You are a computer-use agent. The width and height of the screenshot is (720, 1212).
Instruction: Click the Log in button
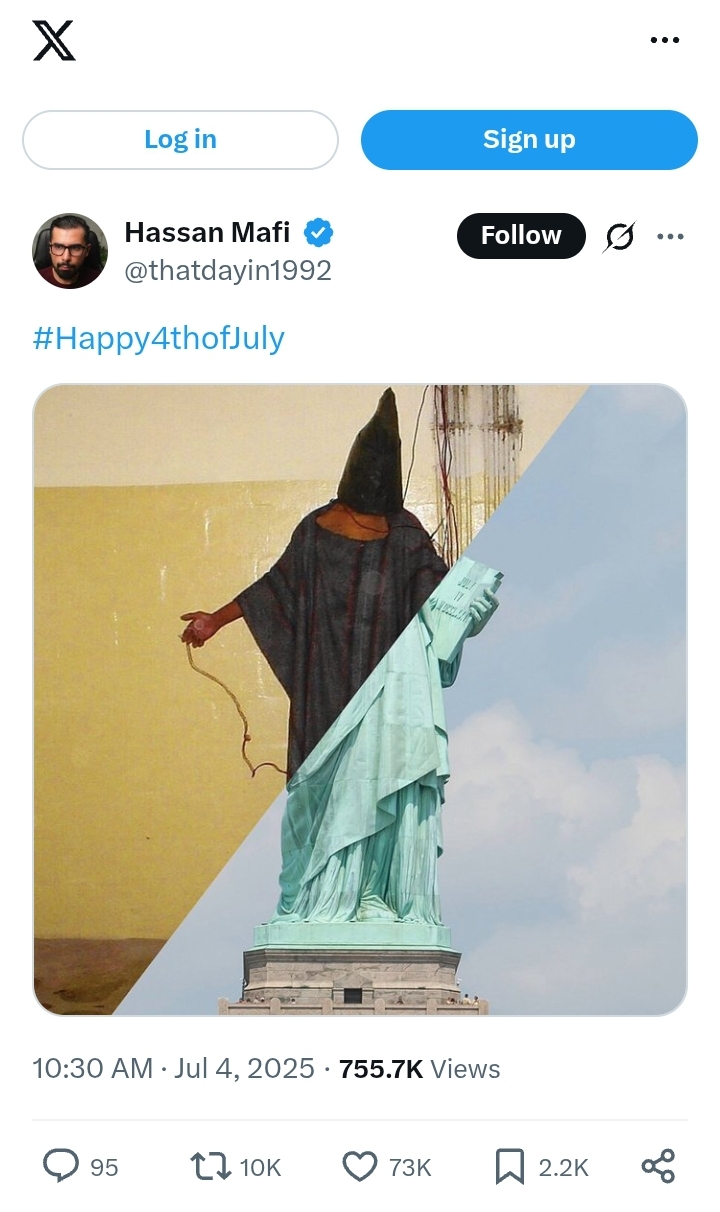180,139
